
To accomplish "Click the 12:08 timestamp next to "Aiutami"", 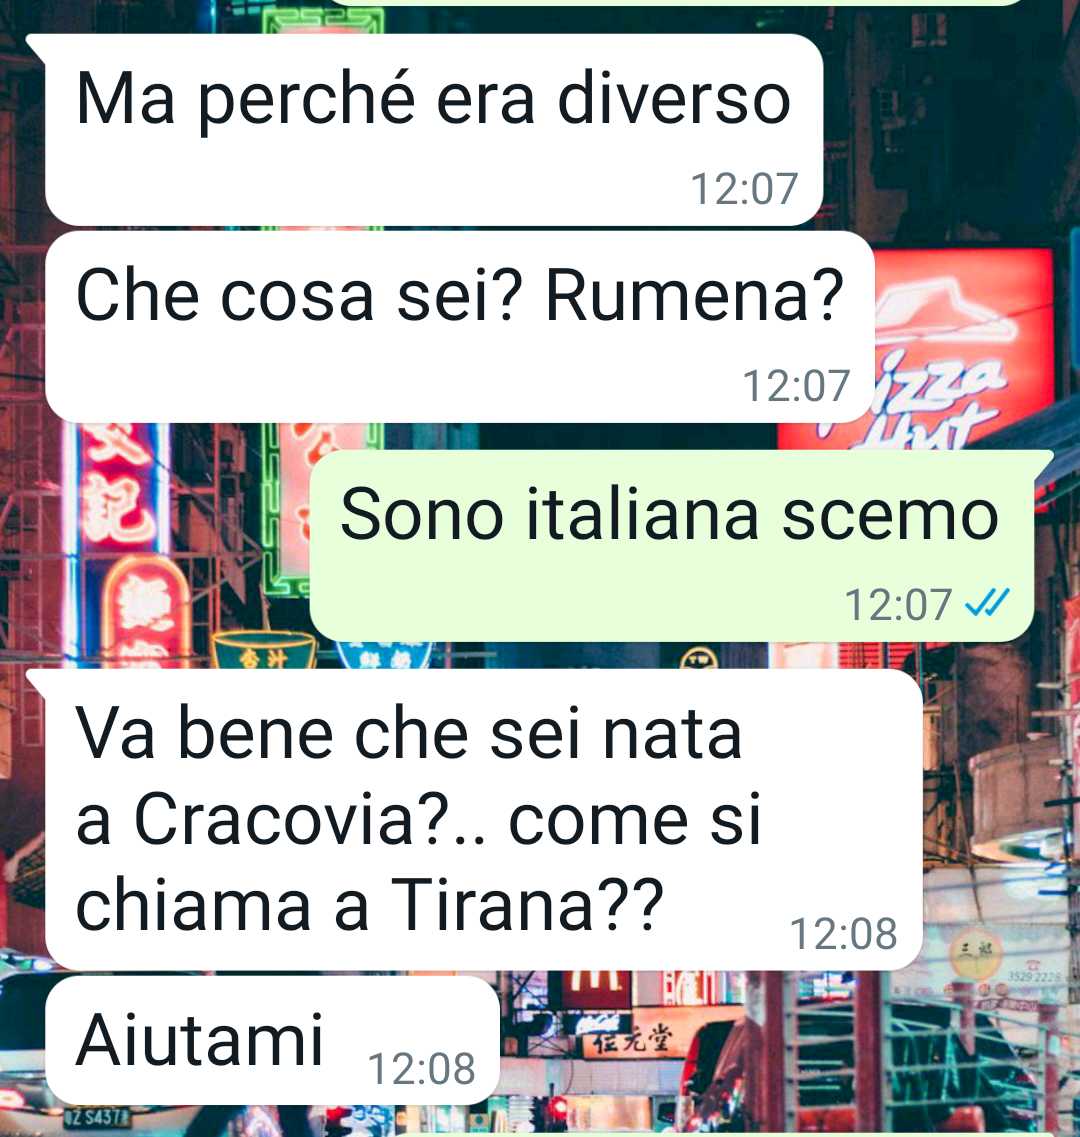I will [421, 1069].
